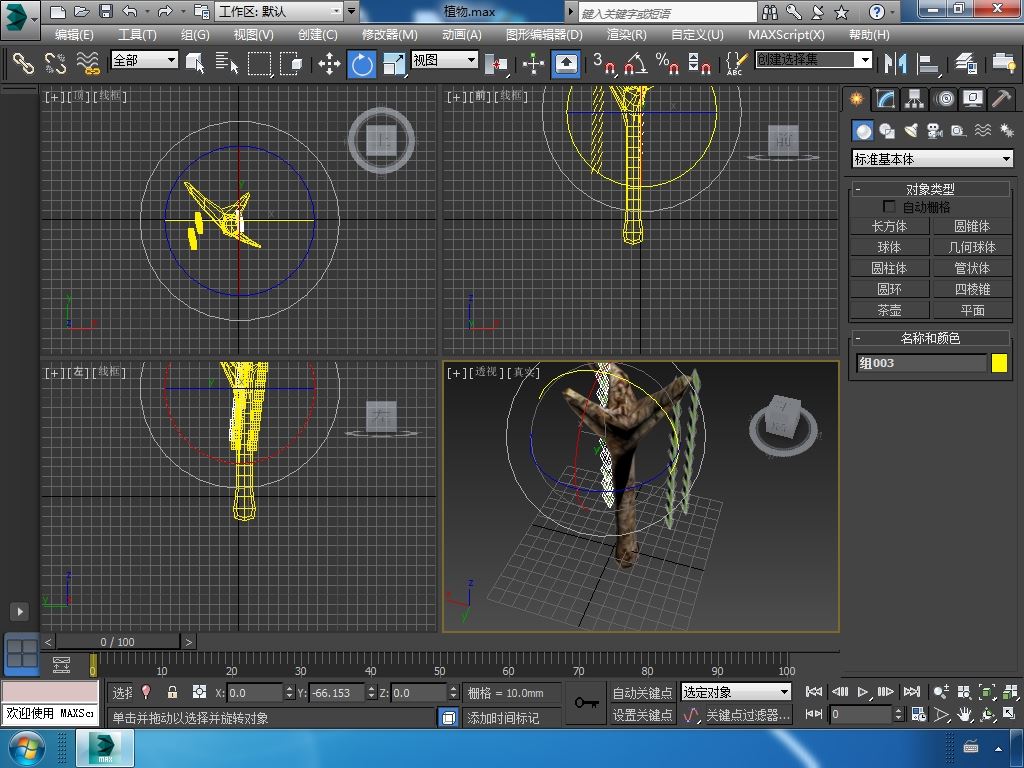Switch to the Utilities hammer tab
The image size is (1024, 768).
[x=1001, y=99]
